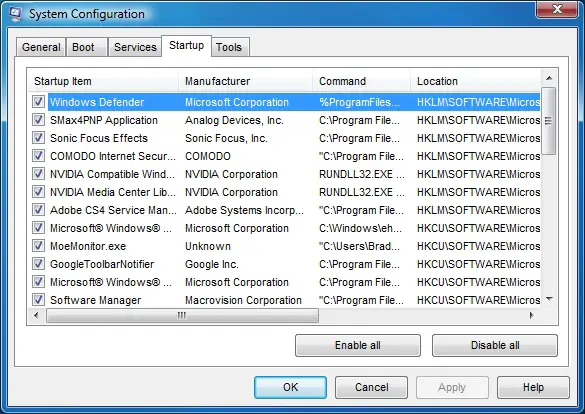Click the RUNDLL32.EXE cell in the NVIDIA Compatible row
Viewport: 585px width, 414px height.
tap(362, 174)
